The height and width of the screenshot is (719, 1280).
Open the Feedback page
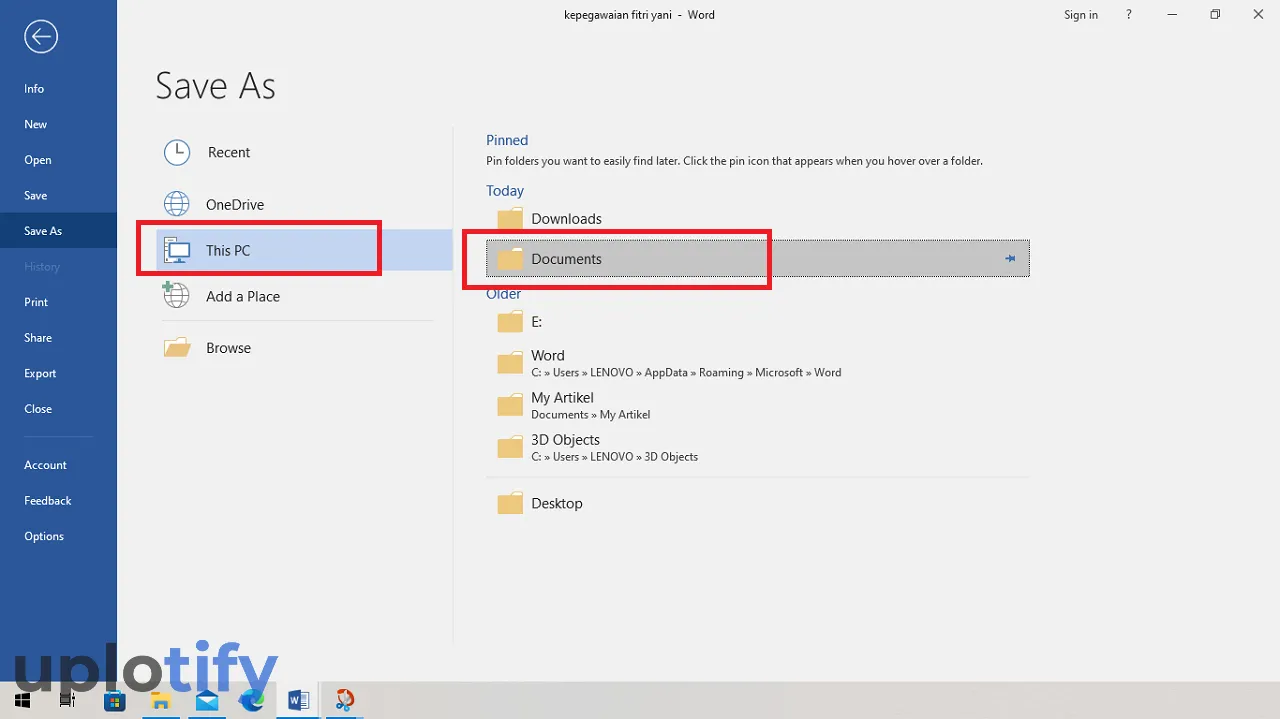[x=48, y=501]
